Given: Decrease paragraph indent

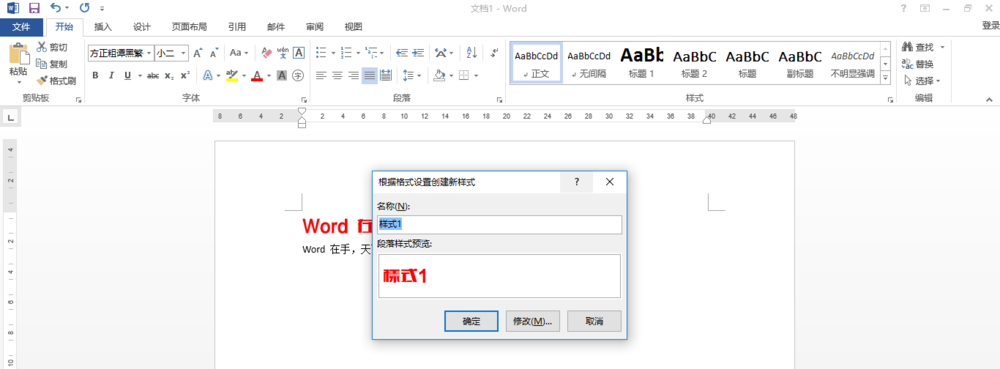Looking at the screenshot, I should click(402, 53).
